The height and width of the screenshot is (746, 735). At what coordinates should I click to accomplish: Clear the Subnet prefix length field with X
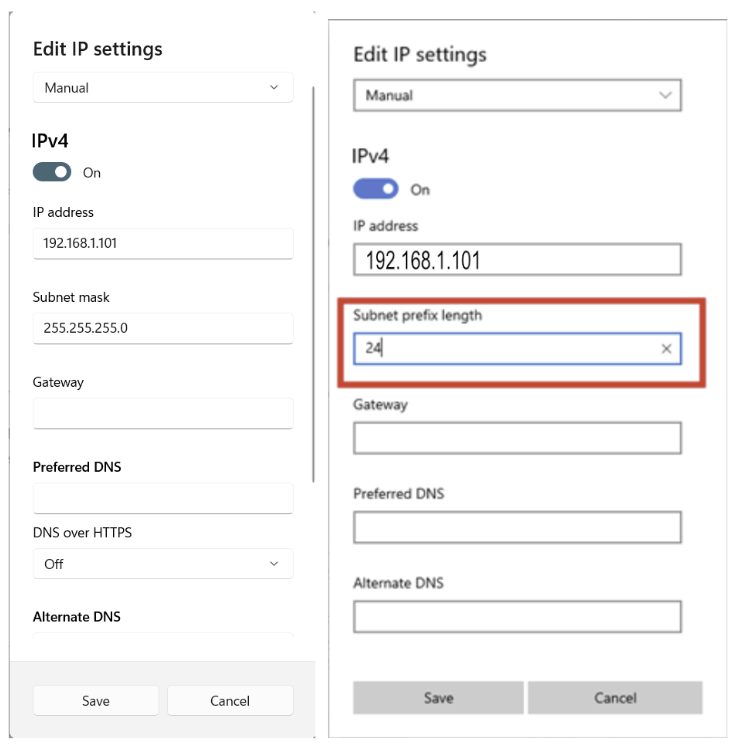click(x=666, y=349)
